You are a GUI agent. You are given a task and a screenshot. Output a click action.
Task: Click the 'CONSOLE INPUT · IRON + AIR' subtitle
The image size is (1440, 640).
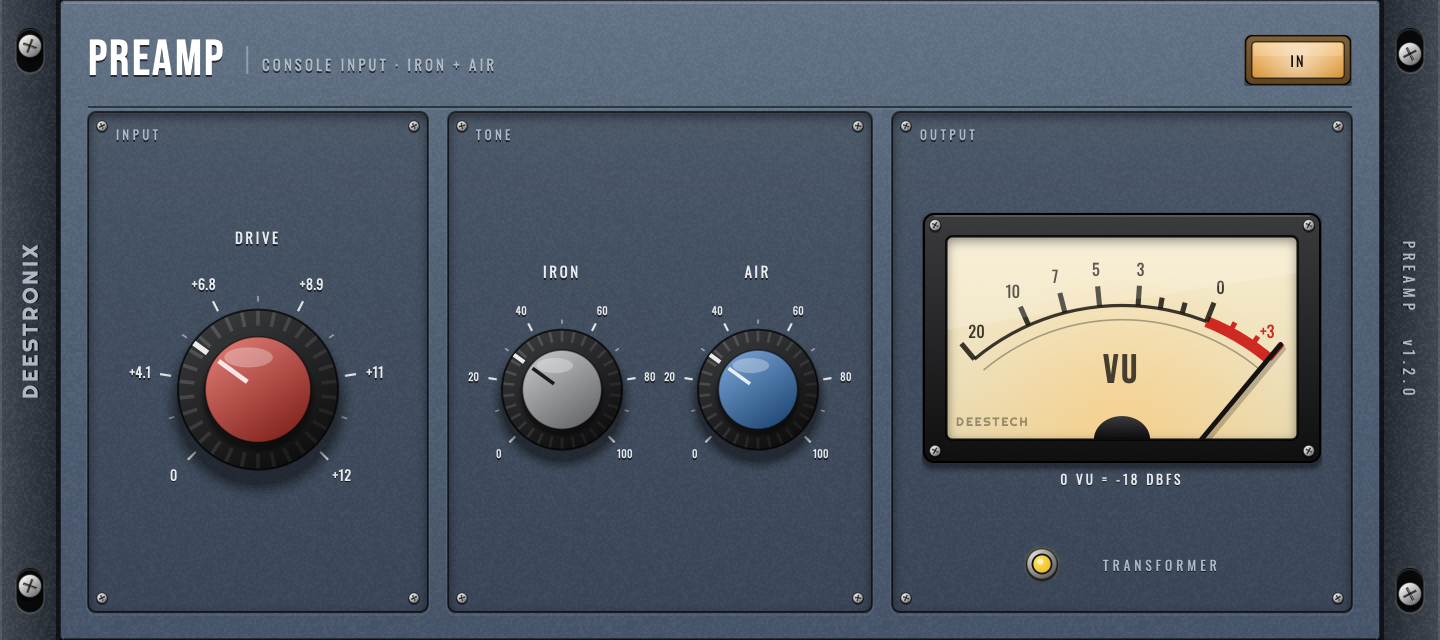379,65
